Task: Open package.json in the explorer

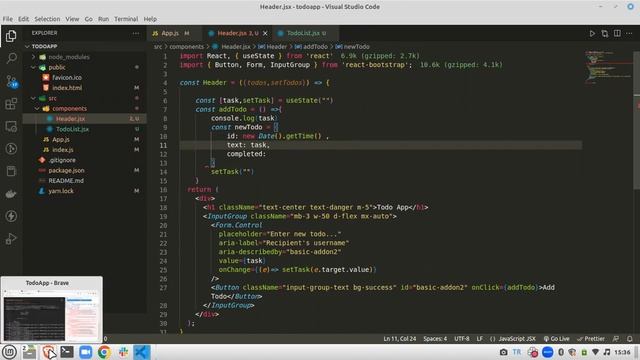Action: pos(66,170)
